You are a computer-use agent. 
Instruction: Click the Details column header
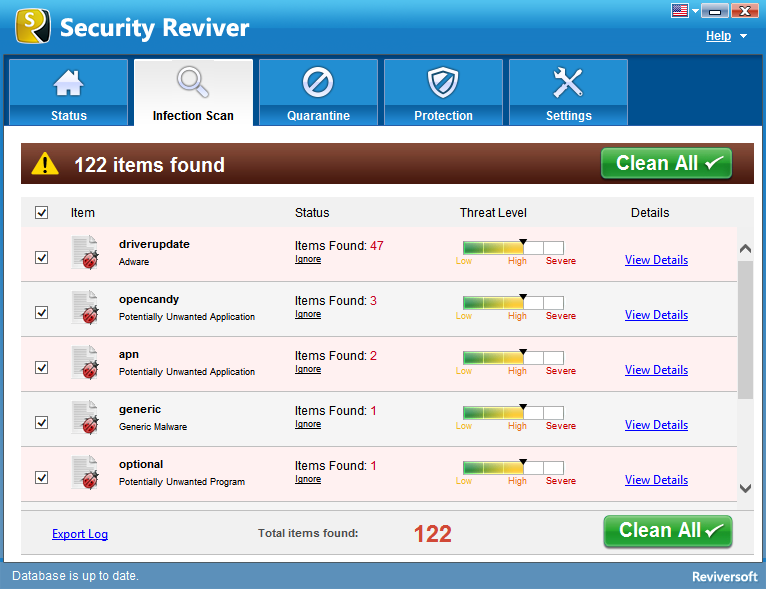point(650,212)
